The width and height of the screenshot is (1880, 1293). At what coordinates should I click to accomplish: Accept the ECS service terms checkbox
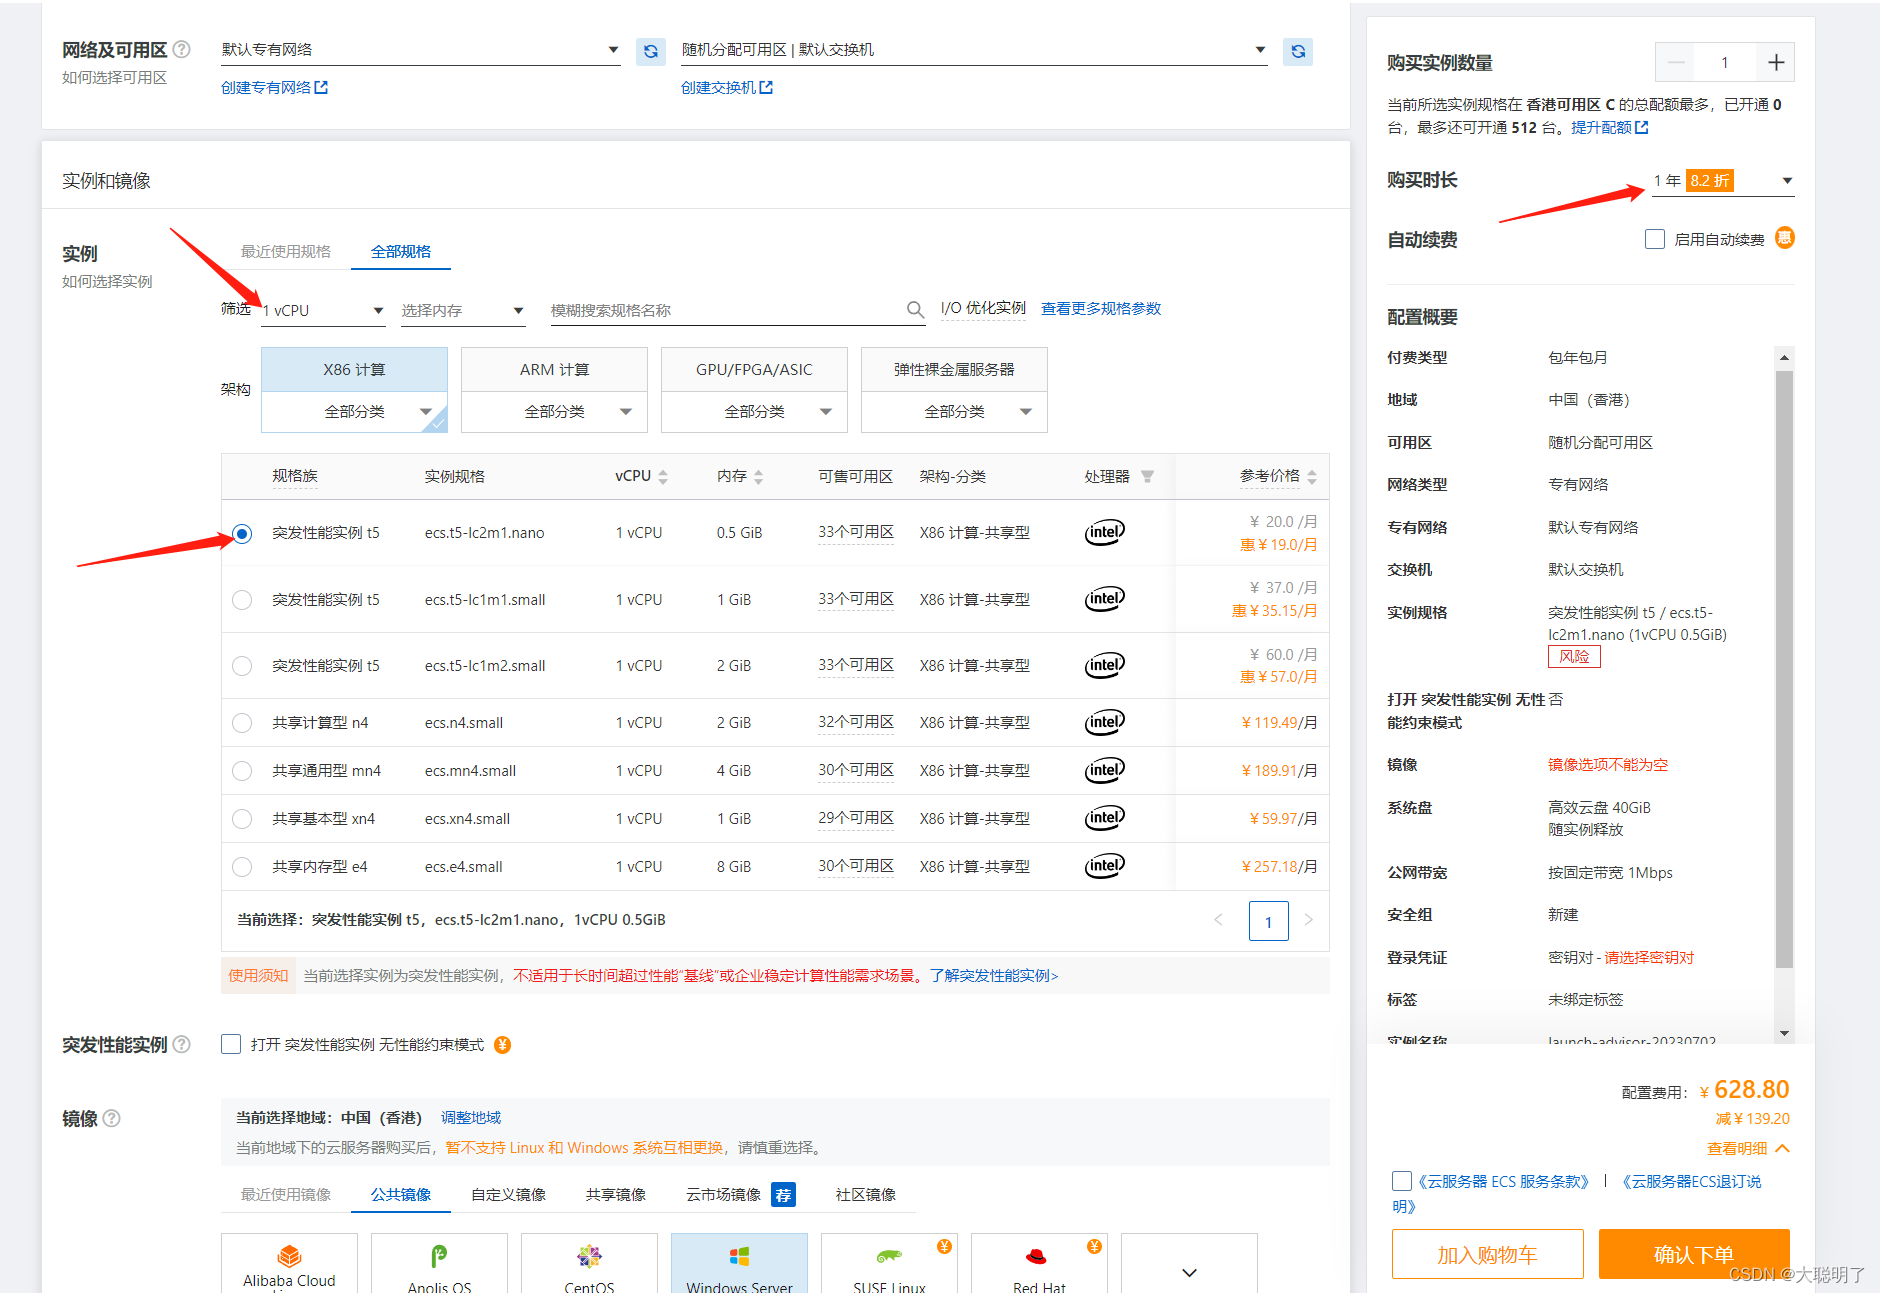click(x=1402, y=1181)
